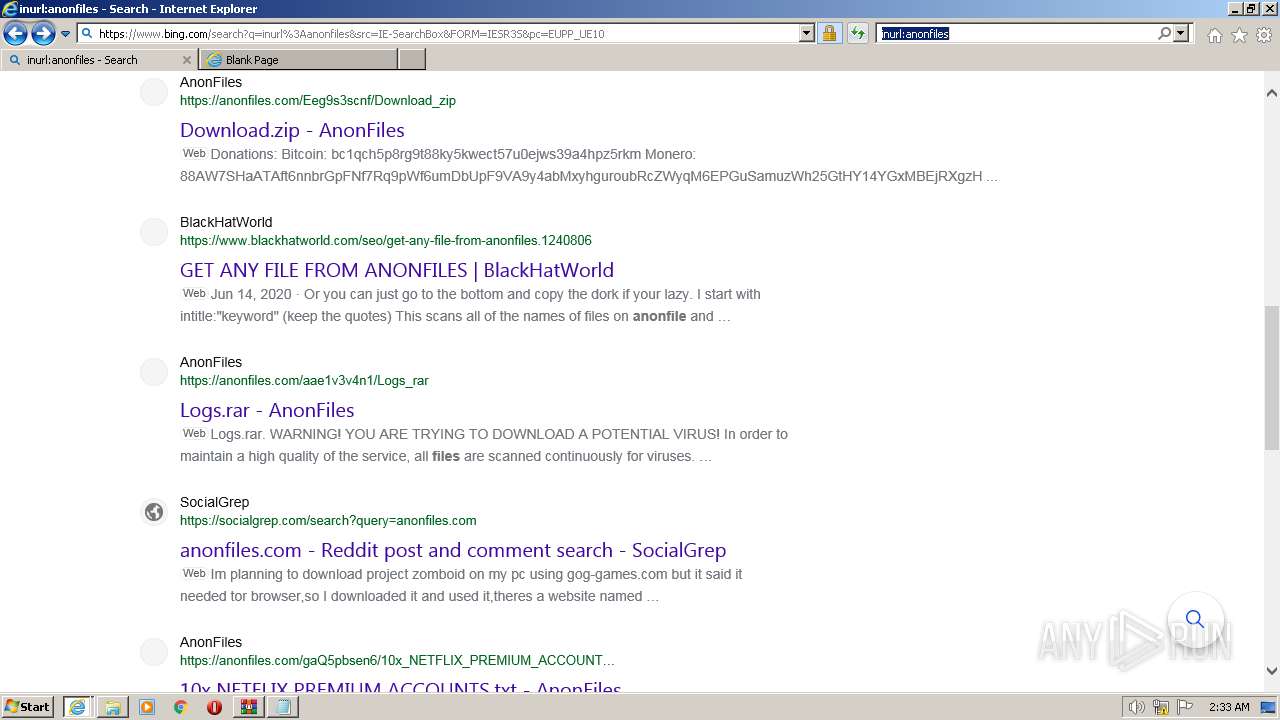Viewport: 1280px width, 720px height.
Task: Click the vertical scrollbar thumb
Action: [1272, 378]
